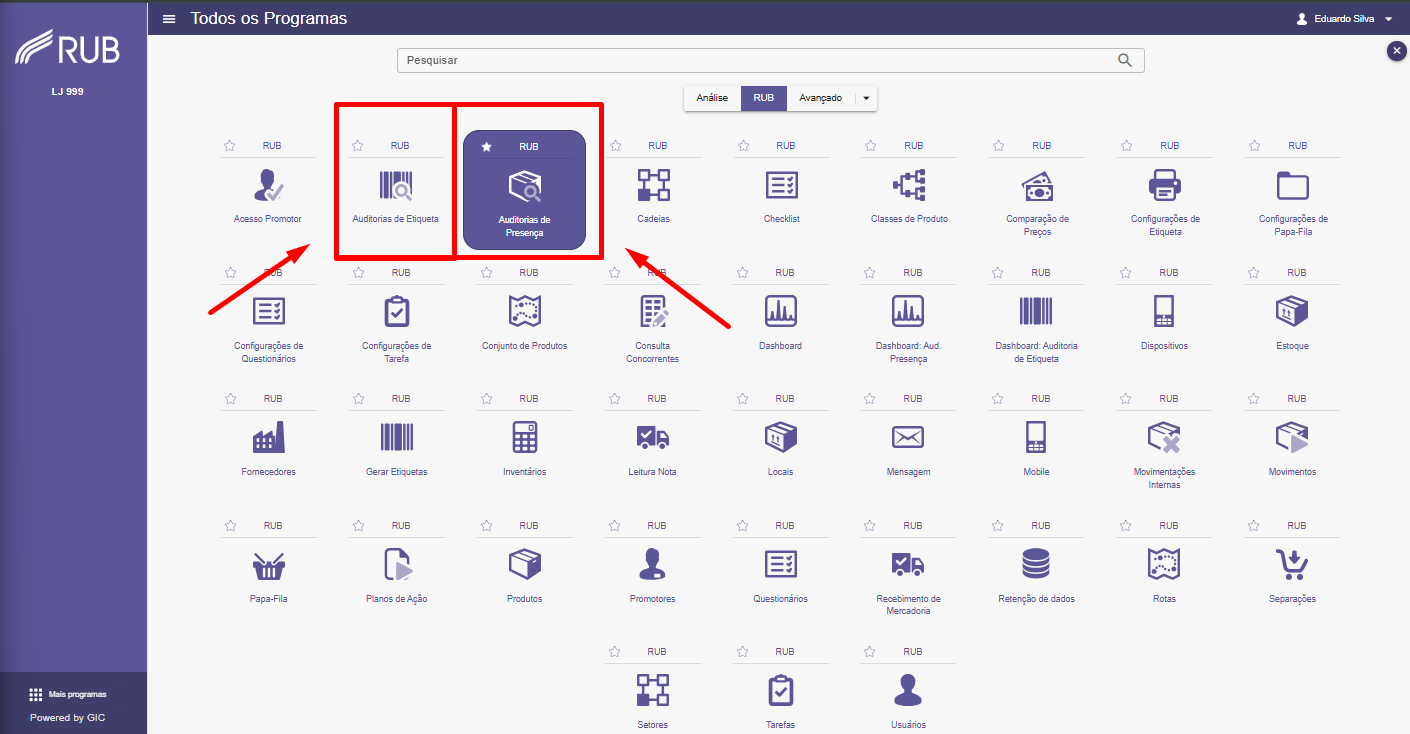The image size is (1410, 734).
Task: Open the Comparação de Preços icon
Action: click(1037, 186)
